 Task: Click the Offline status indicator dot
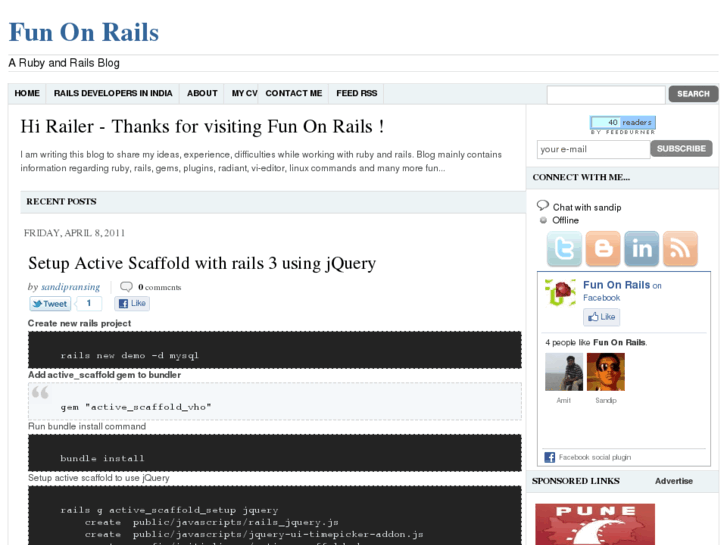pos(543,220)
